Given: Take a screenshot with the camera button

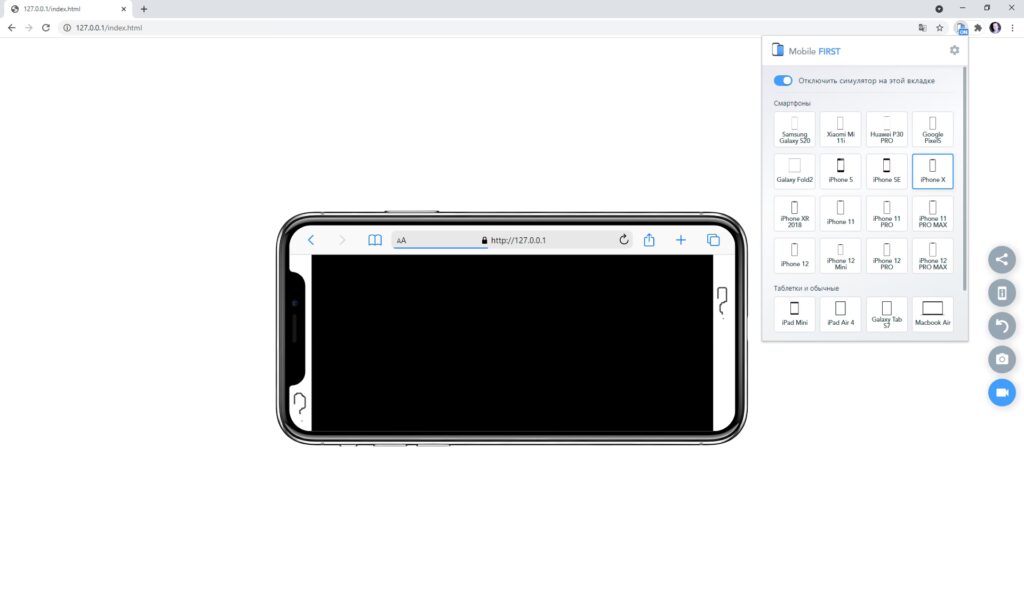Looking at the screenshot, I should 1002,359.
